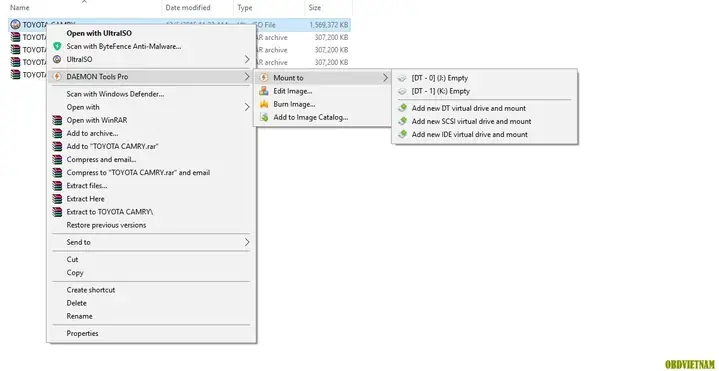Mount to [DT - 1] (K:) Empty drive

[441, 91]
